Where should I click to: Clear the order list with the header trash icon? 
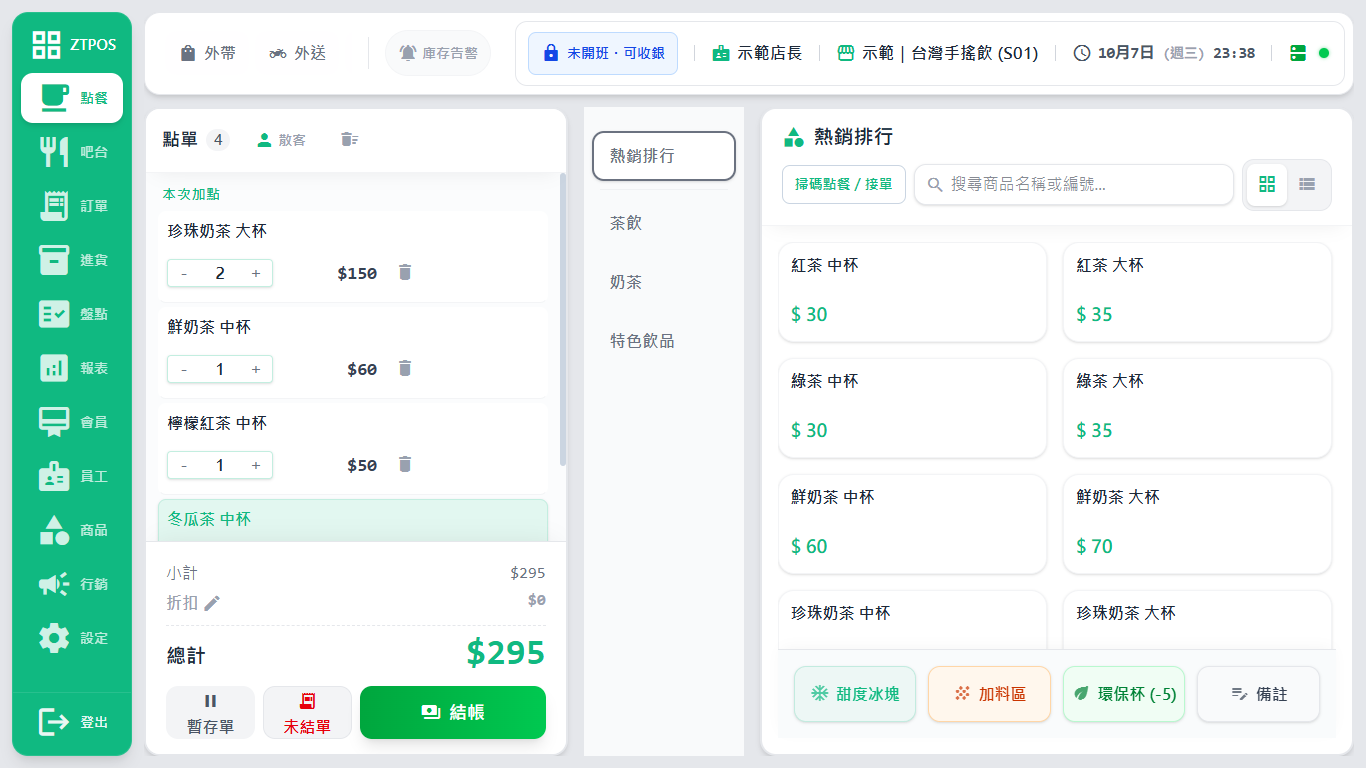[349, 140]
